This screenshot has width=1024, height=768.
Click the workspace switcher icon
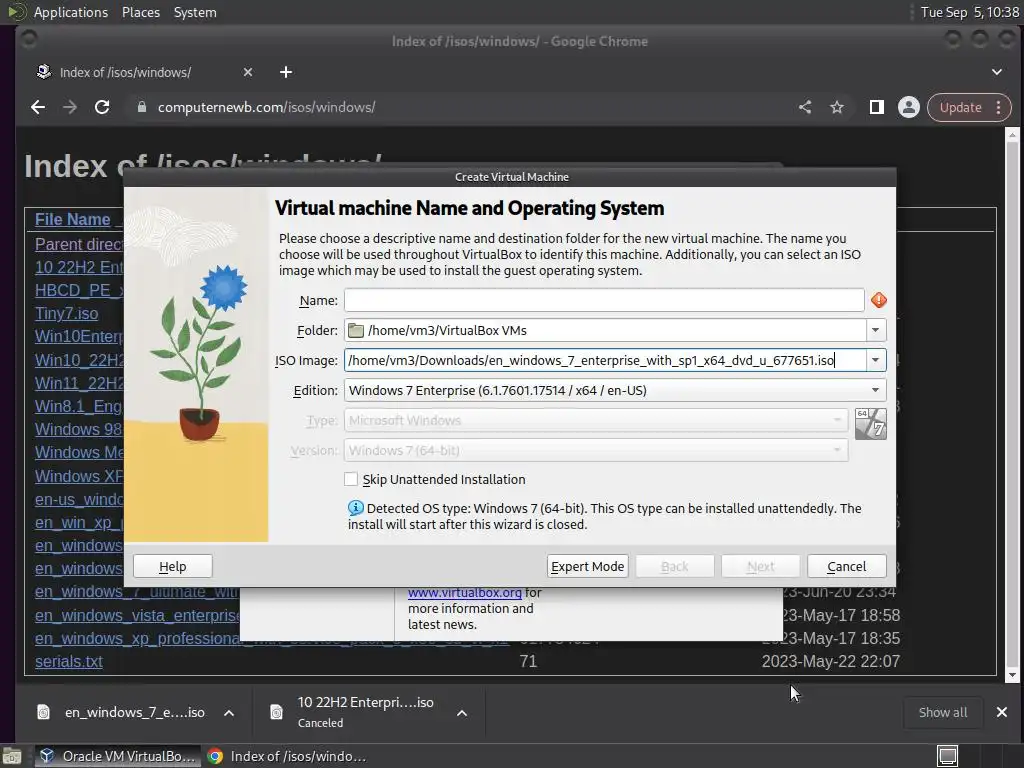click(948, 756)
